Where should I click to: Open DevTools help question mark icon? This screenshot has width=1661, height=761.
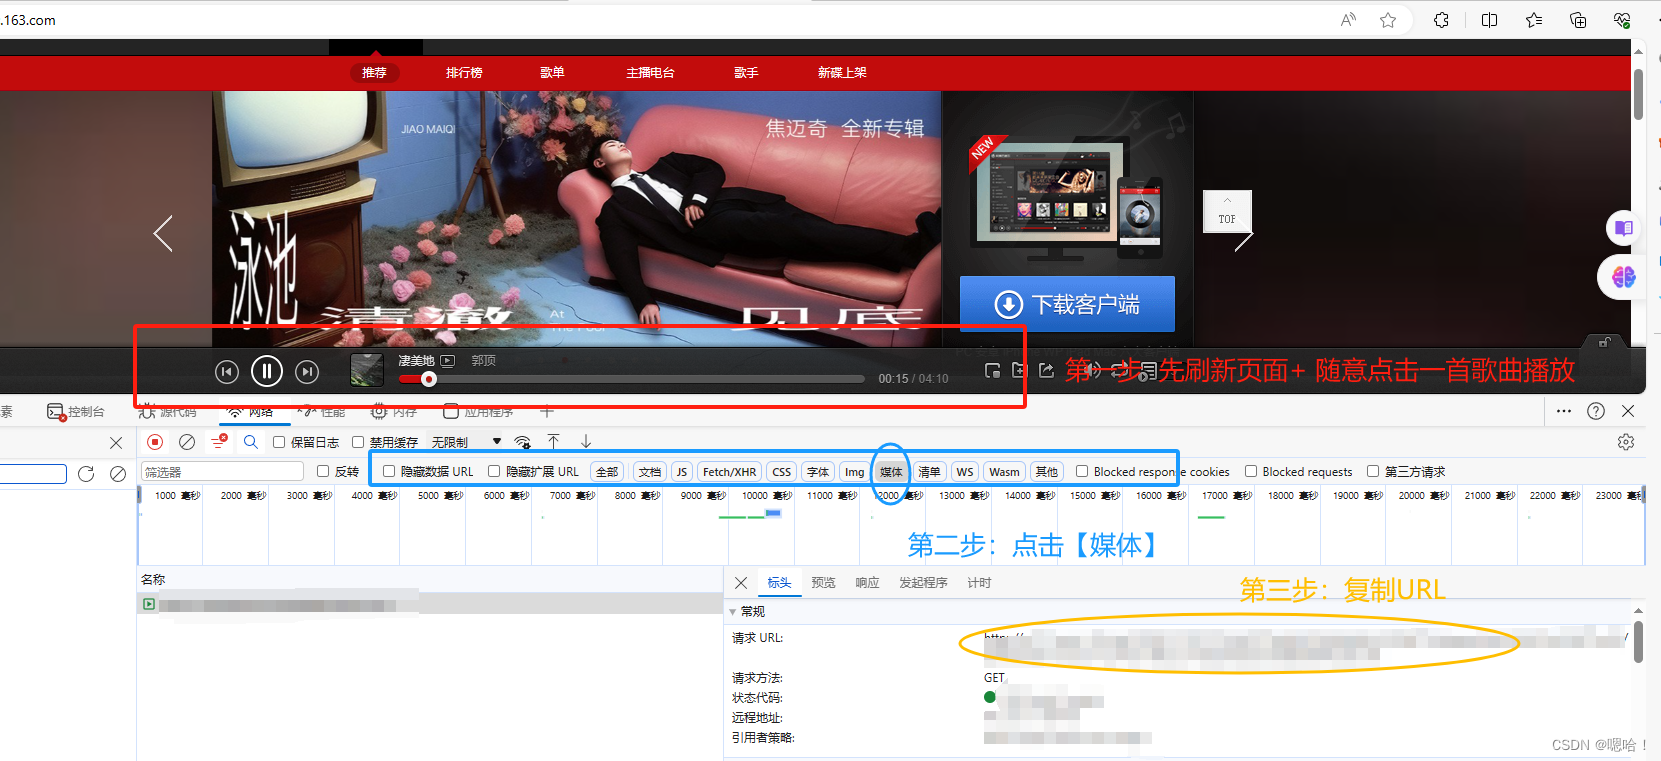pos(1596,411)
